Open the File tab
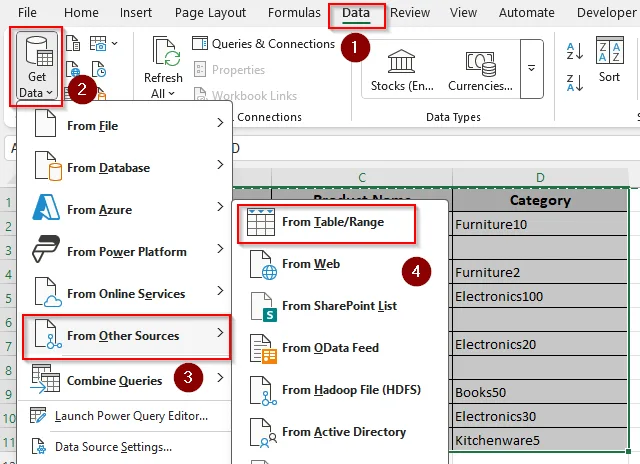Image resolution: width=640 pixels, height=464 pixels. point(27,13)
